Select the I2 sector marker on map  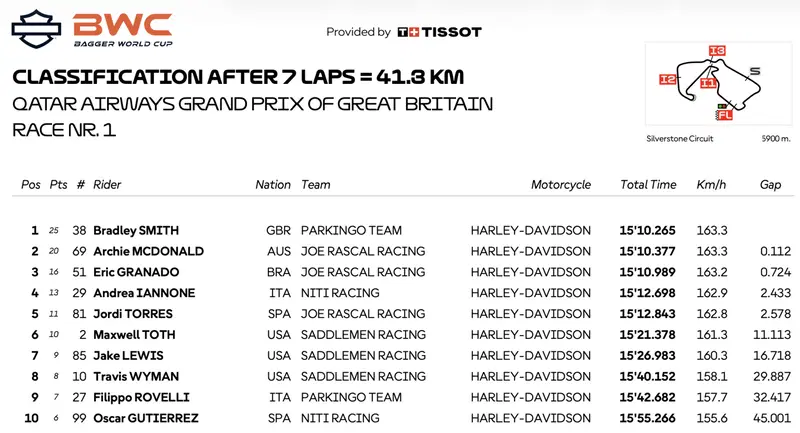coord(667,79)
